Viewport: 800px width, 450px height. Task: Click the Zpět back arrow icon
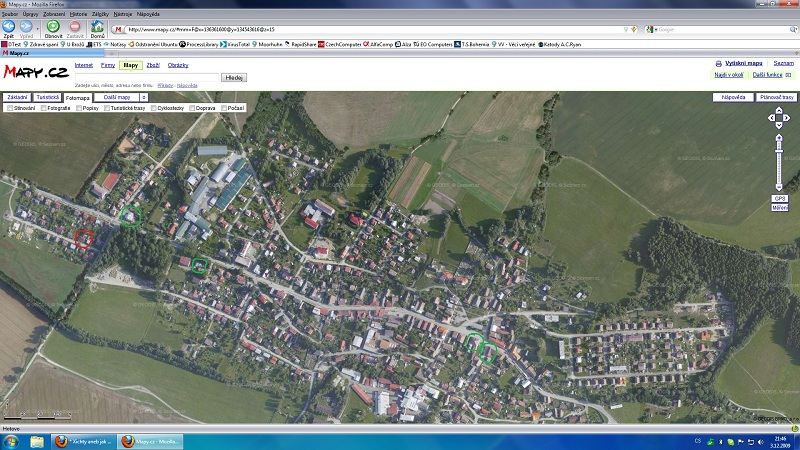(x=9, y=26)
